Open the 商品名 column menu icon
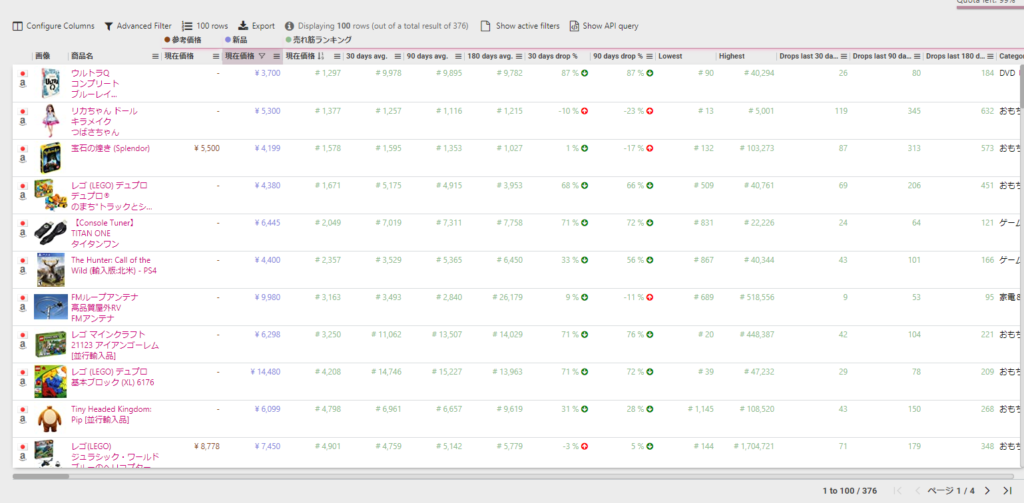Screen dimensions: 1024x503 tap(155, 56)
